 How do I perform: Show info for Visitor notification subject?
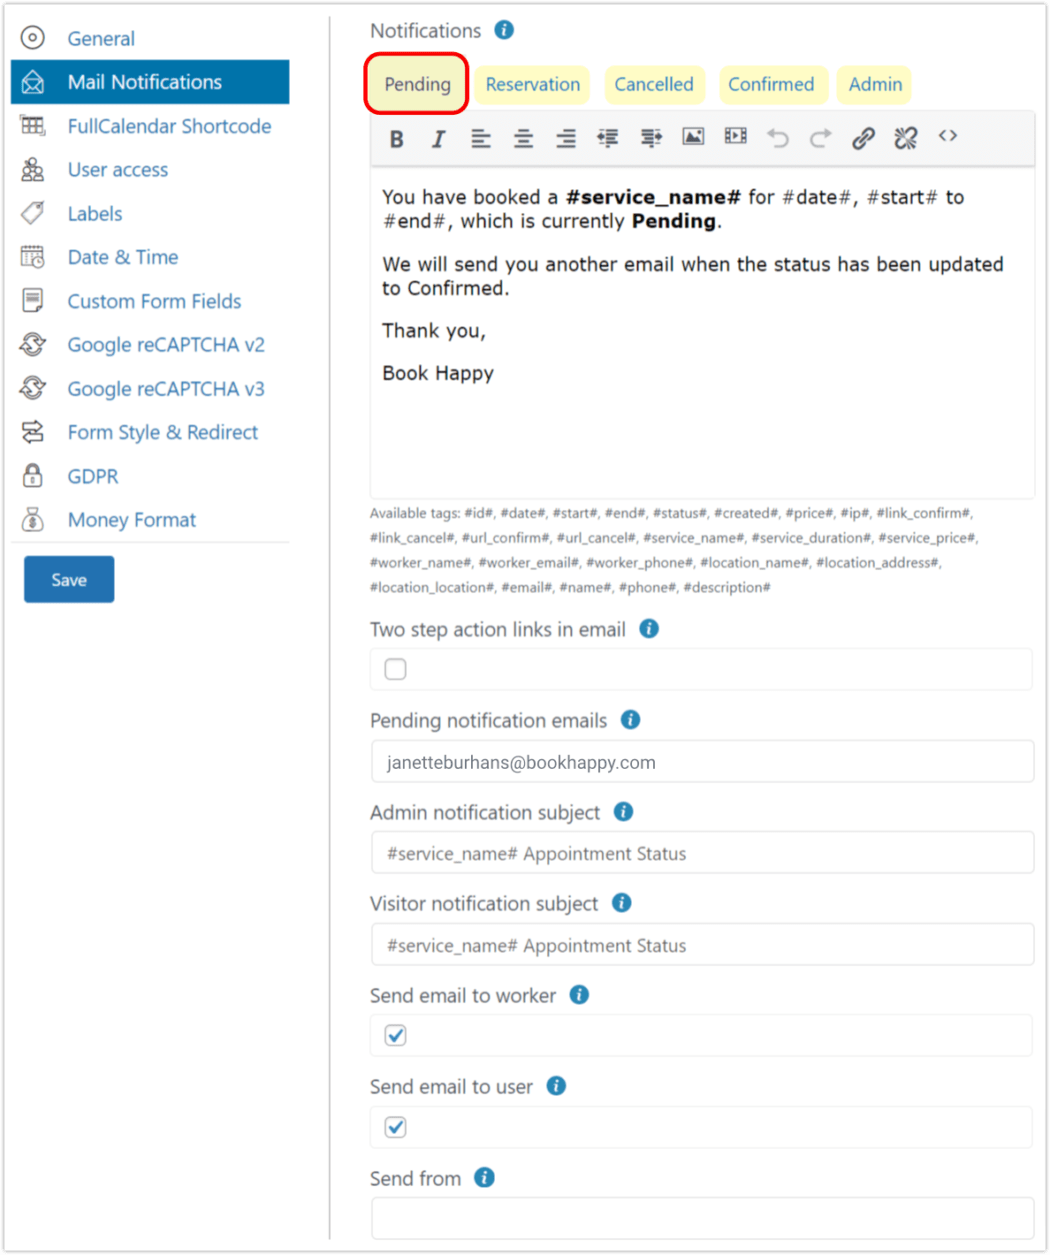click(x=621, y=903)
